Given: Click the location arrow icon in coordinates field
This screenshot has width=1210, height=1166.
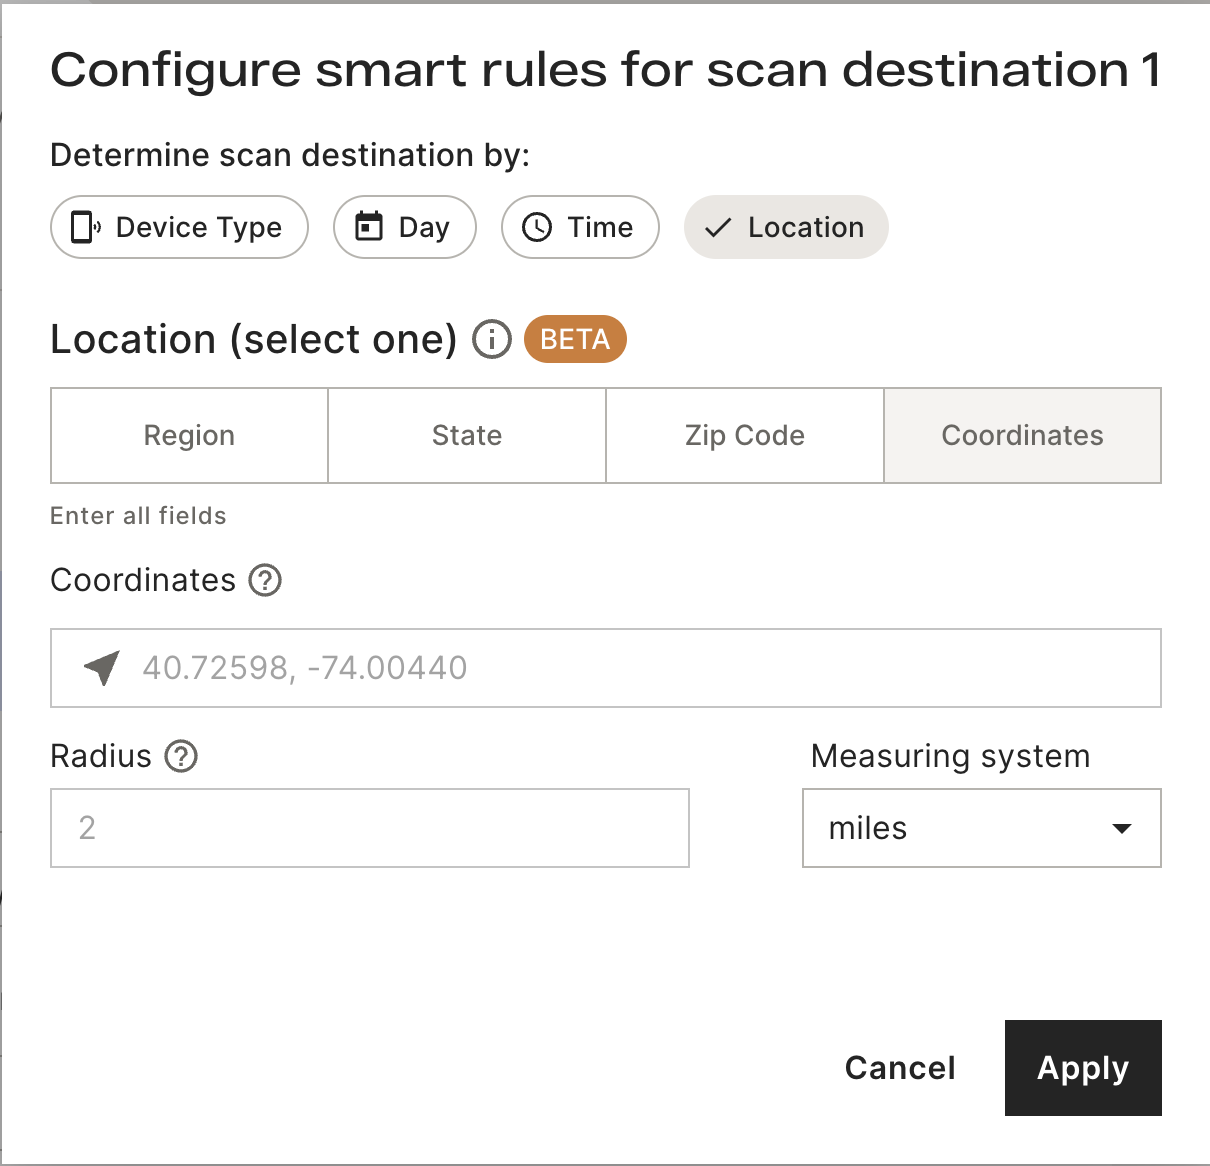Looking at the screenshot, I should tap(102, 667).
